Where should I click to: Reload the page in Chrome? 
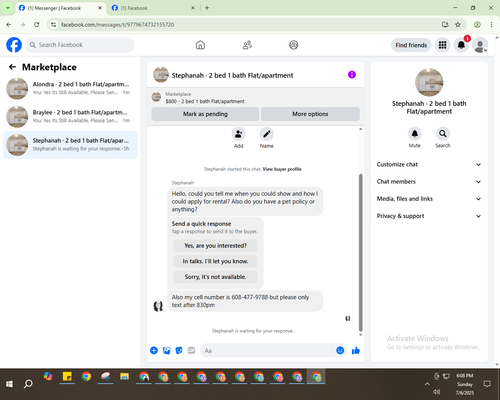tap(37, 25)
